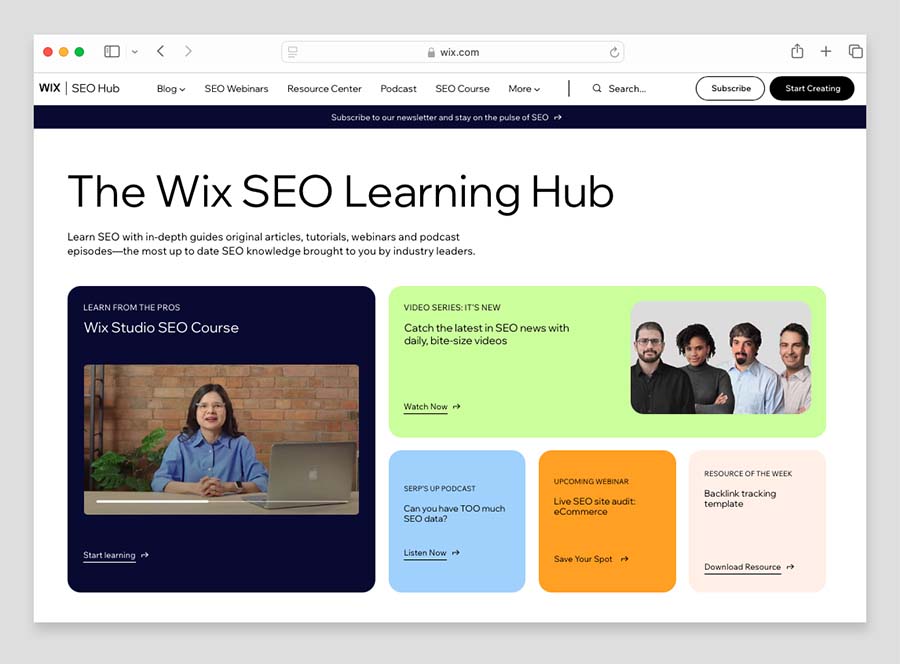The width and height of the screenshot is (900, 664).
Task: Click the arrow icon beside Download Resource
Action: pos(790,567)
